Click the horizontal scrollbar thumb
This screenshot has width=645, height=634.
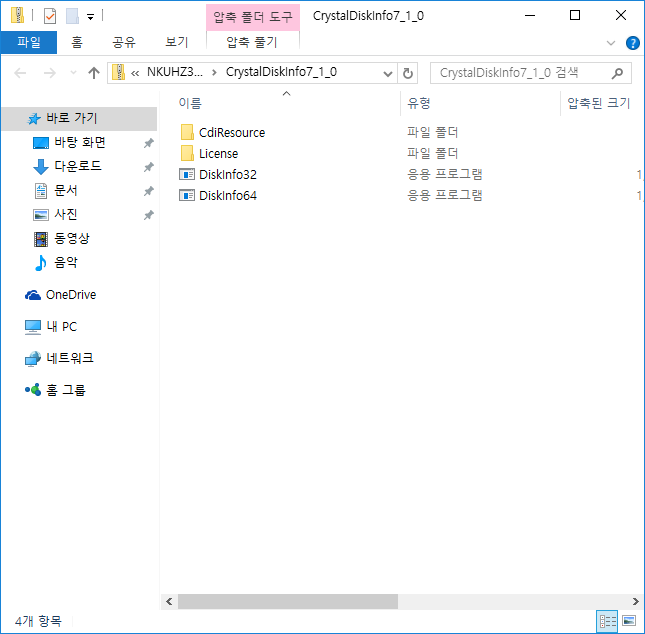tap(288, 601)
